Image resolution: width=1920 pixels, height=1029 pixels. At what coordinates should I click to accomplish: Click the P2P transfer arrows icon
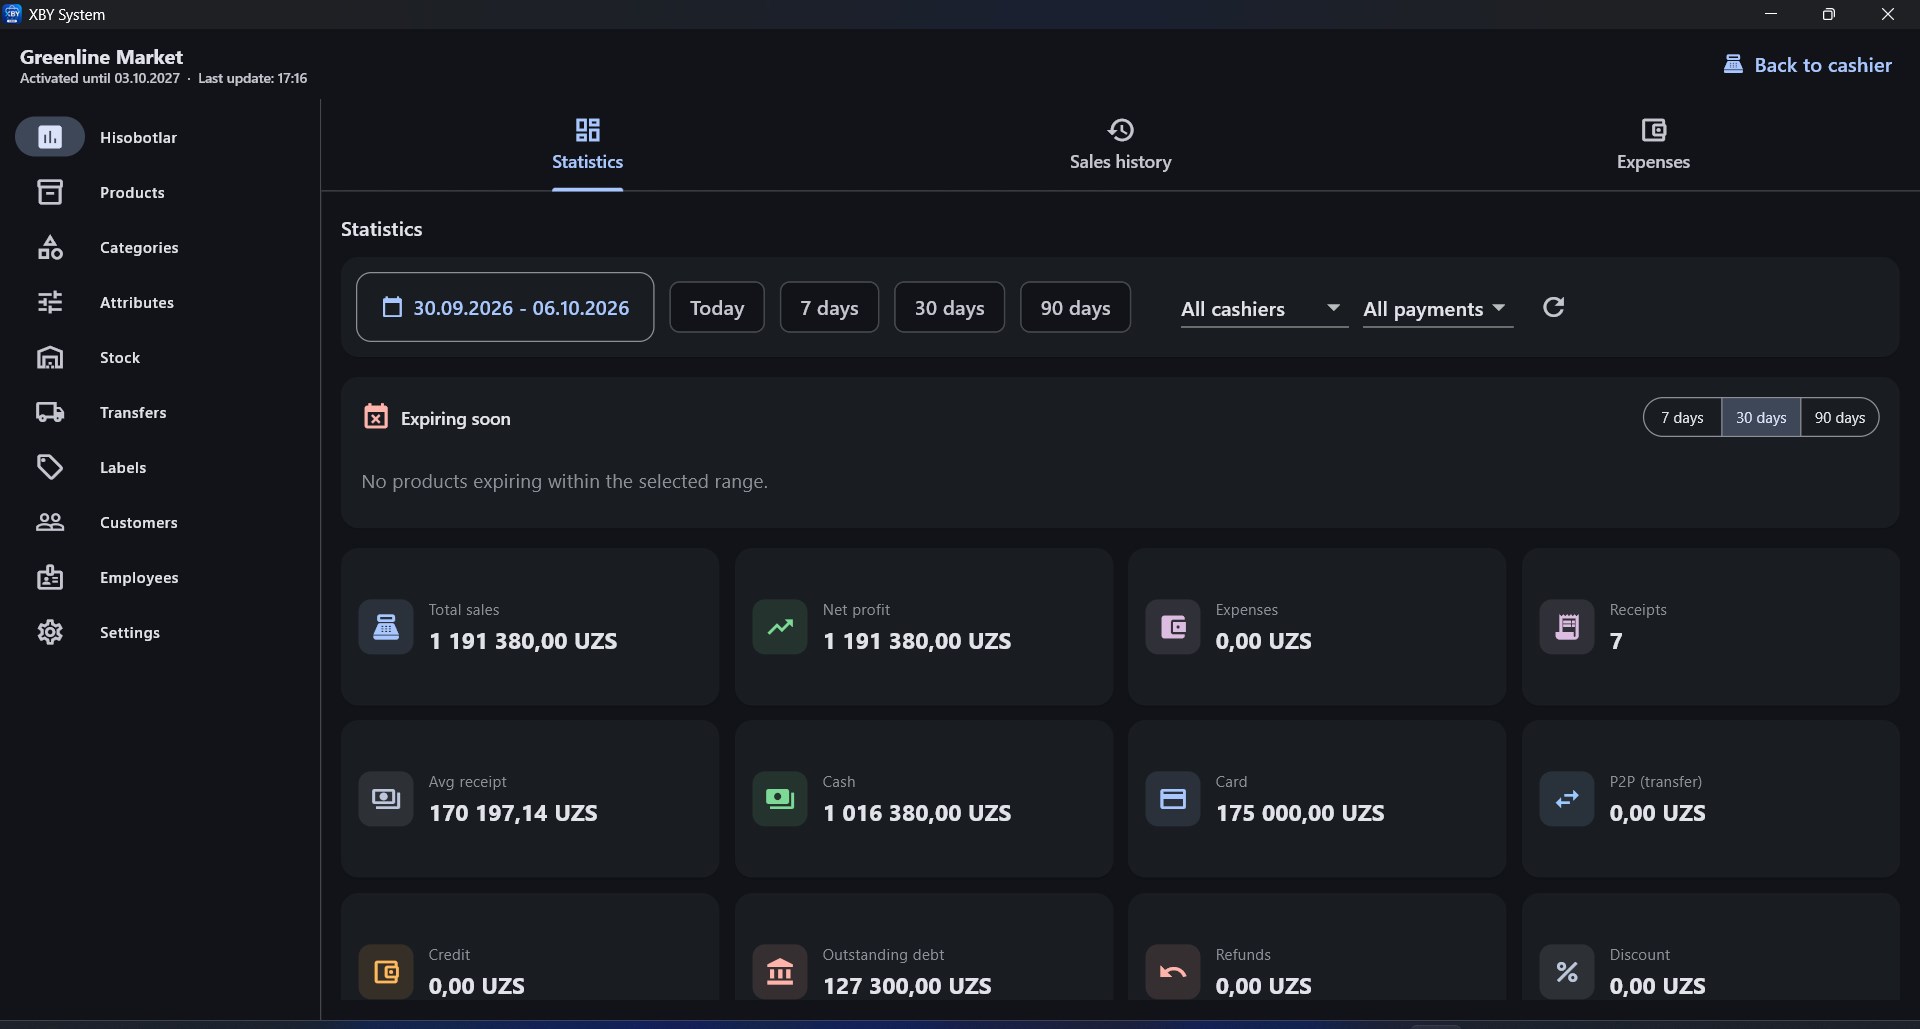click(x=1567, y=799)
